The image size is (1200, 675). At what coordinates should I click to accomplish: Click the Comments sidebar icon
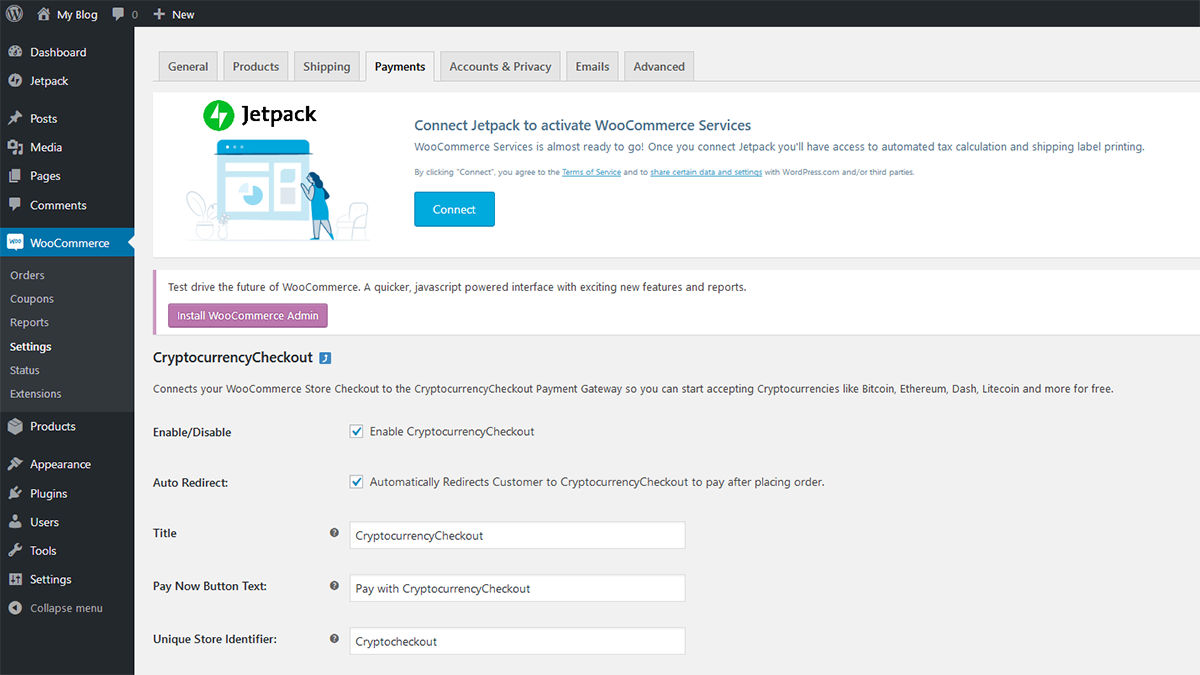point(15,205)
